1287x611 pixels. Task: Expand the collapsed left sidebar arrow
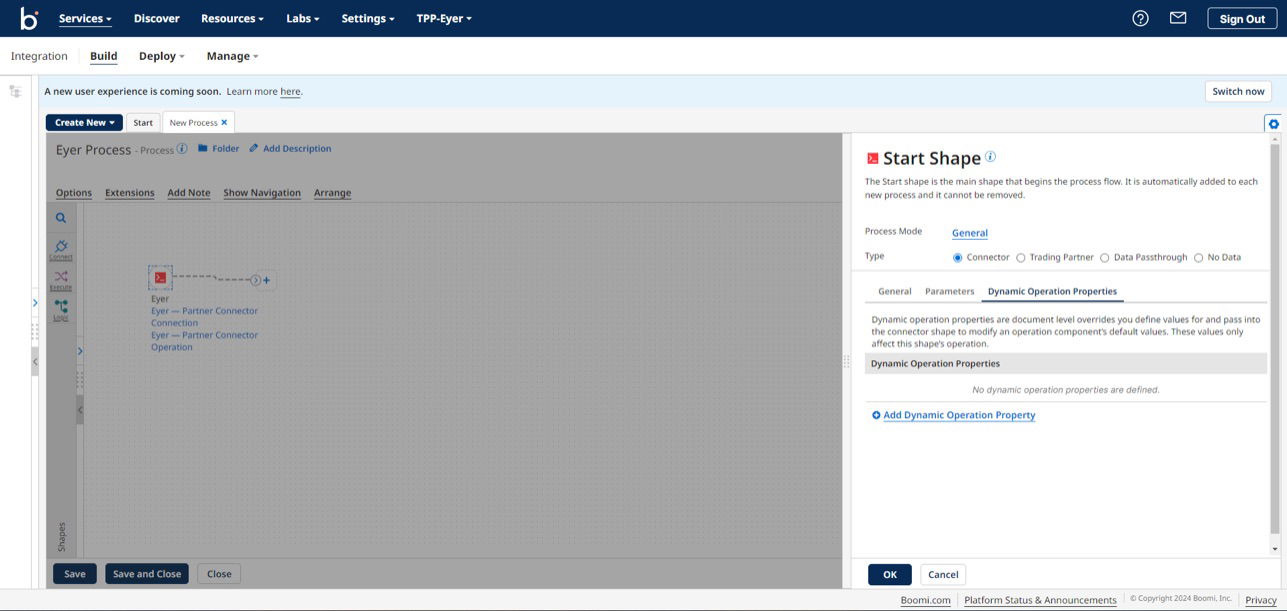click(x=35, y=302)
